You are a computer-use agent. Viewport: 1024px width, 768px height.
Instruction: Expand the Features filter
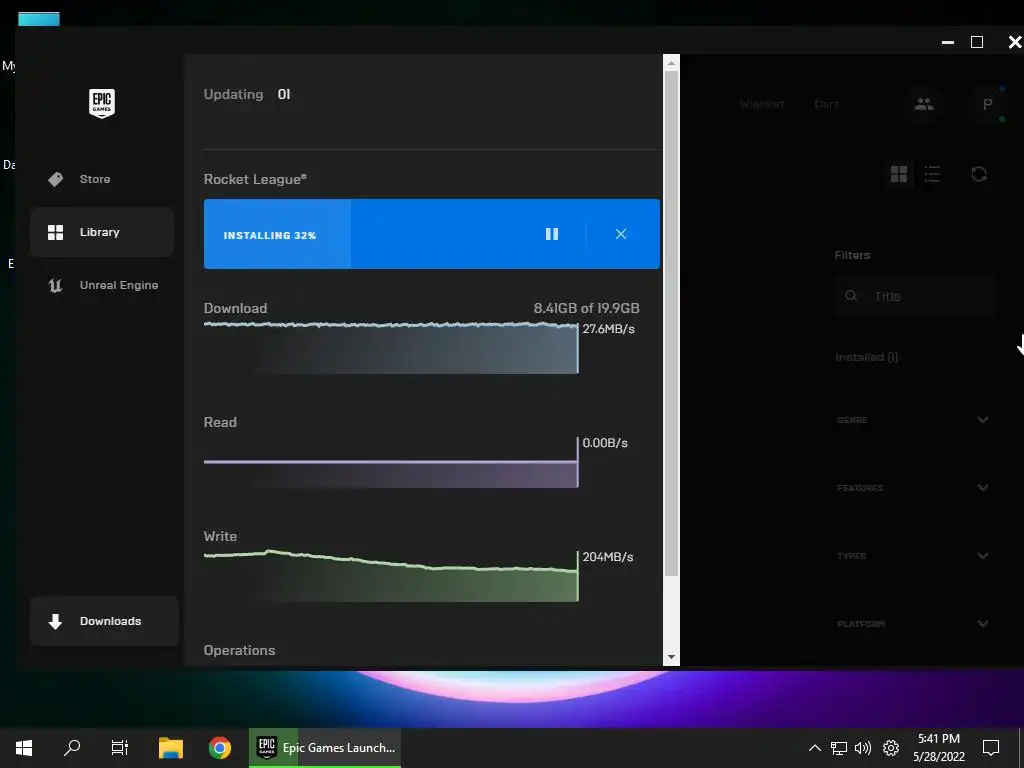coord(913,488)
